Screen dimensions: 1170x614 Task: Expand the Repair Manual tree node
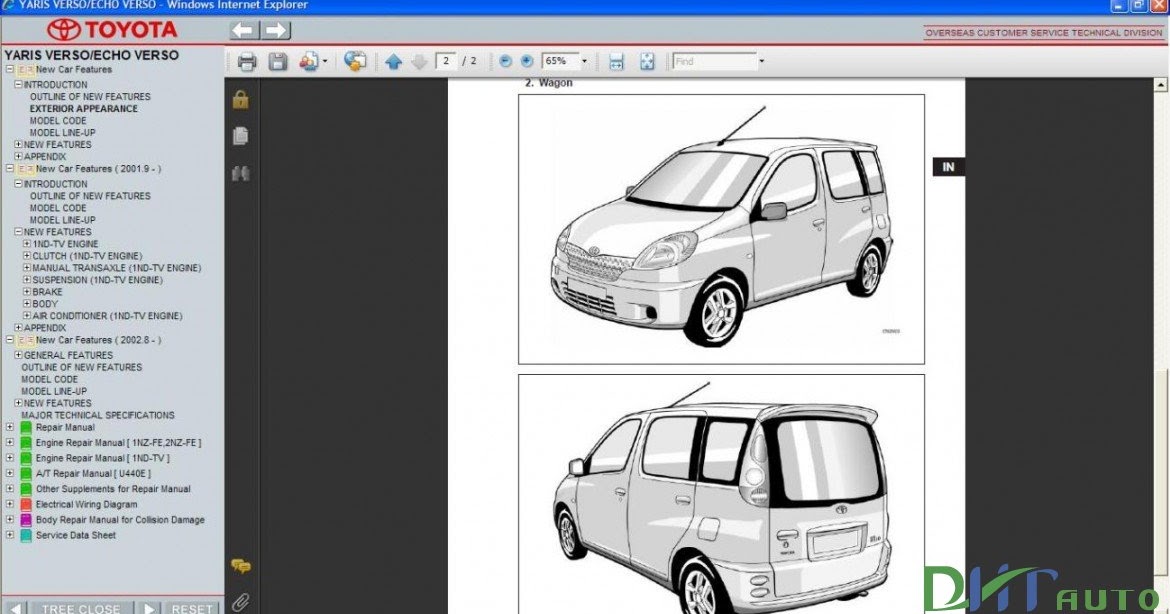pyautogui.click(x=10, y=427)
